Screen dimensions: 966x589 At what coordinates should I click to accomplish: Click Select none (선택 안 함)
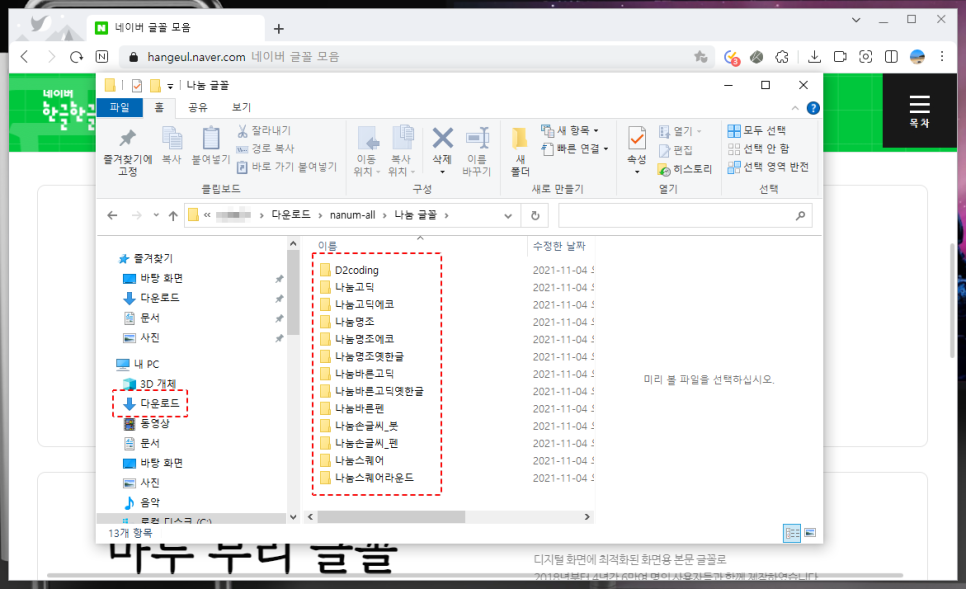pyautogui.click(x=758, y=148)
